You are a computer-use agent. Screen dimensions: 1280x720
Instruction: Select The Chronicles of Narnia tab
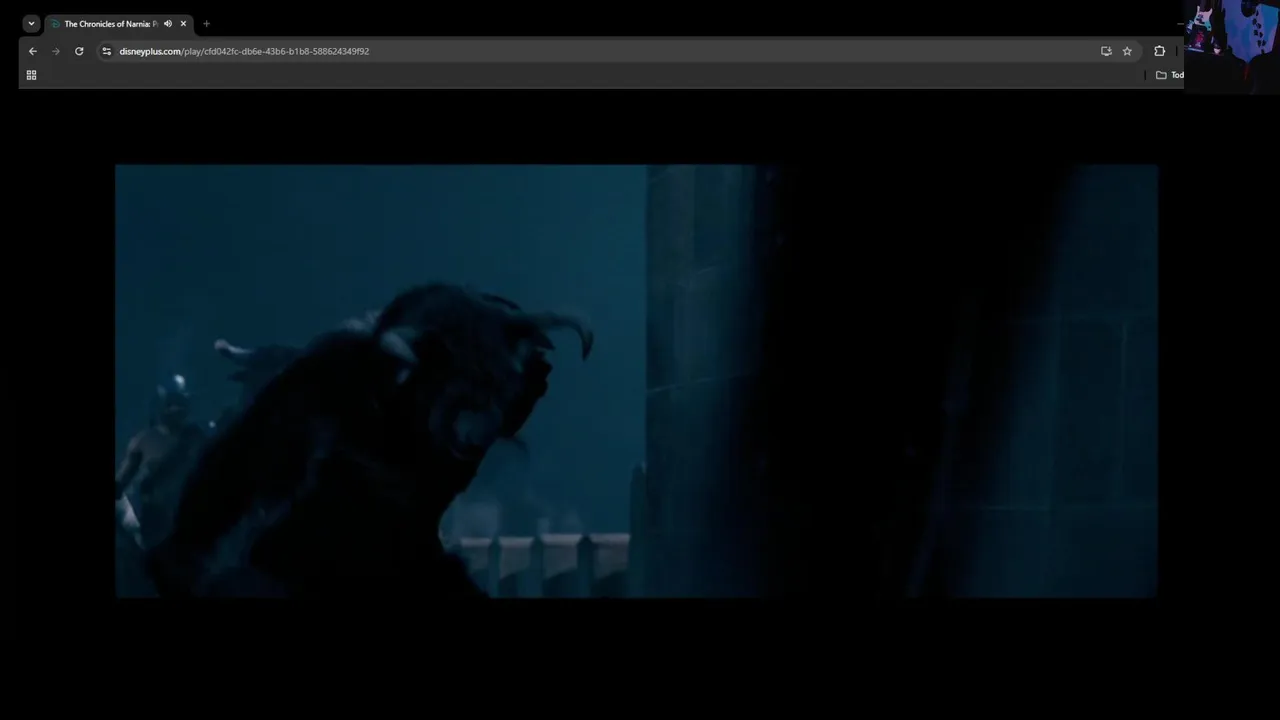118,24
